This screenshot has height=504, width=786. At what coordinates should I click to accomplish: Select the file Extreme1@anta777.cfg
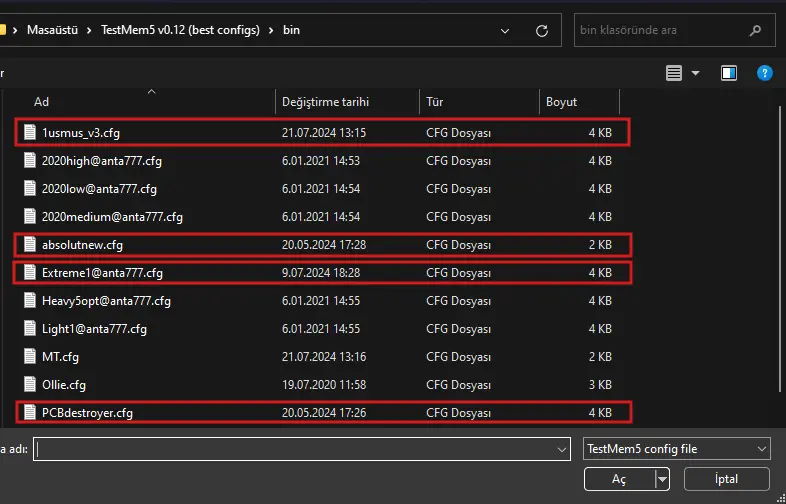(102, 273)
